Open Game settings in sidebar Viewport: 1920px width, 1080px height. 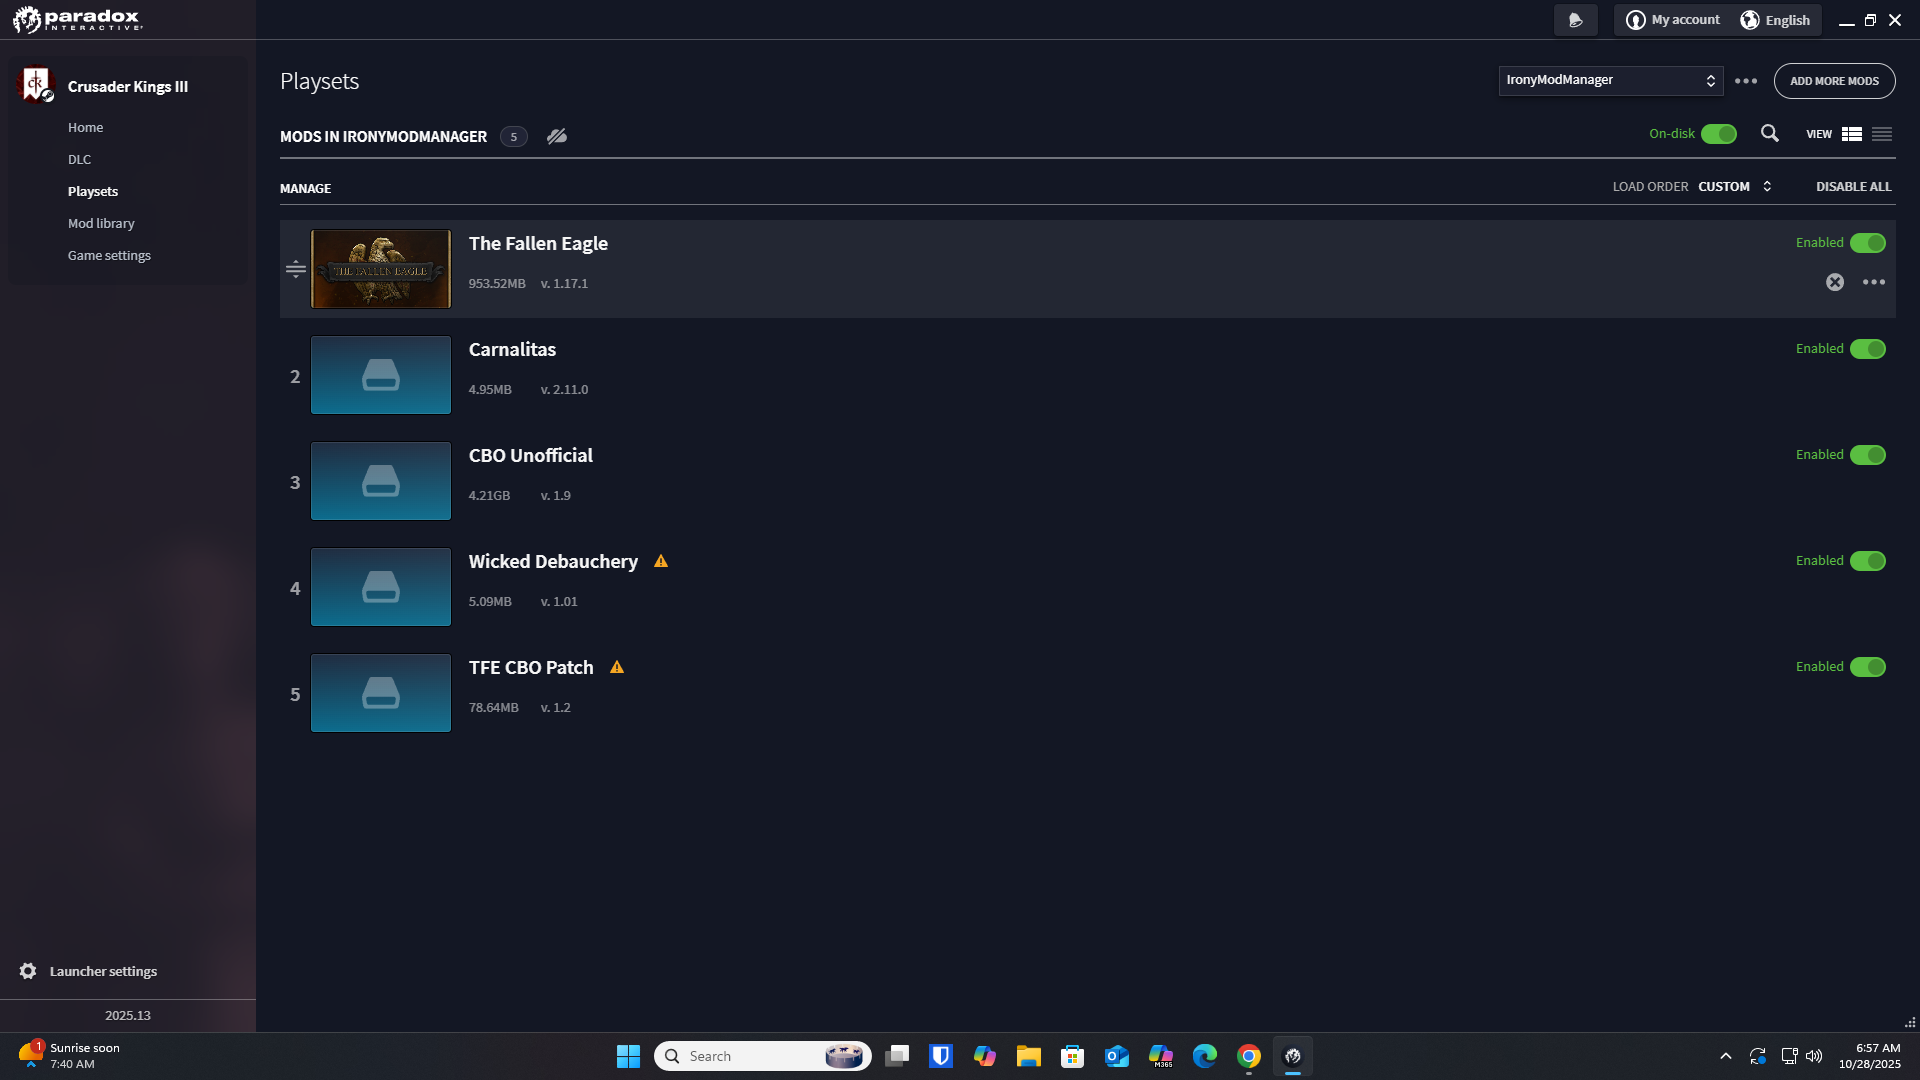109,256
